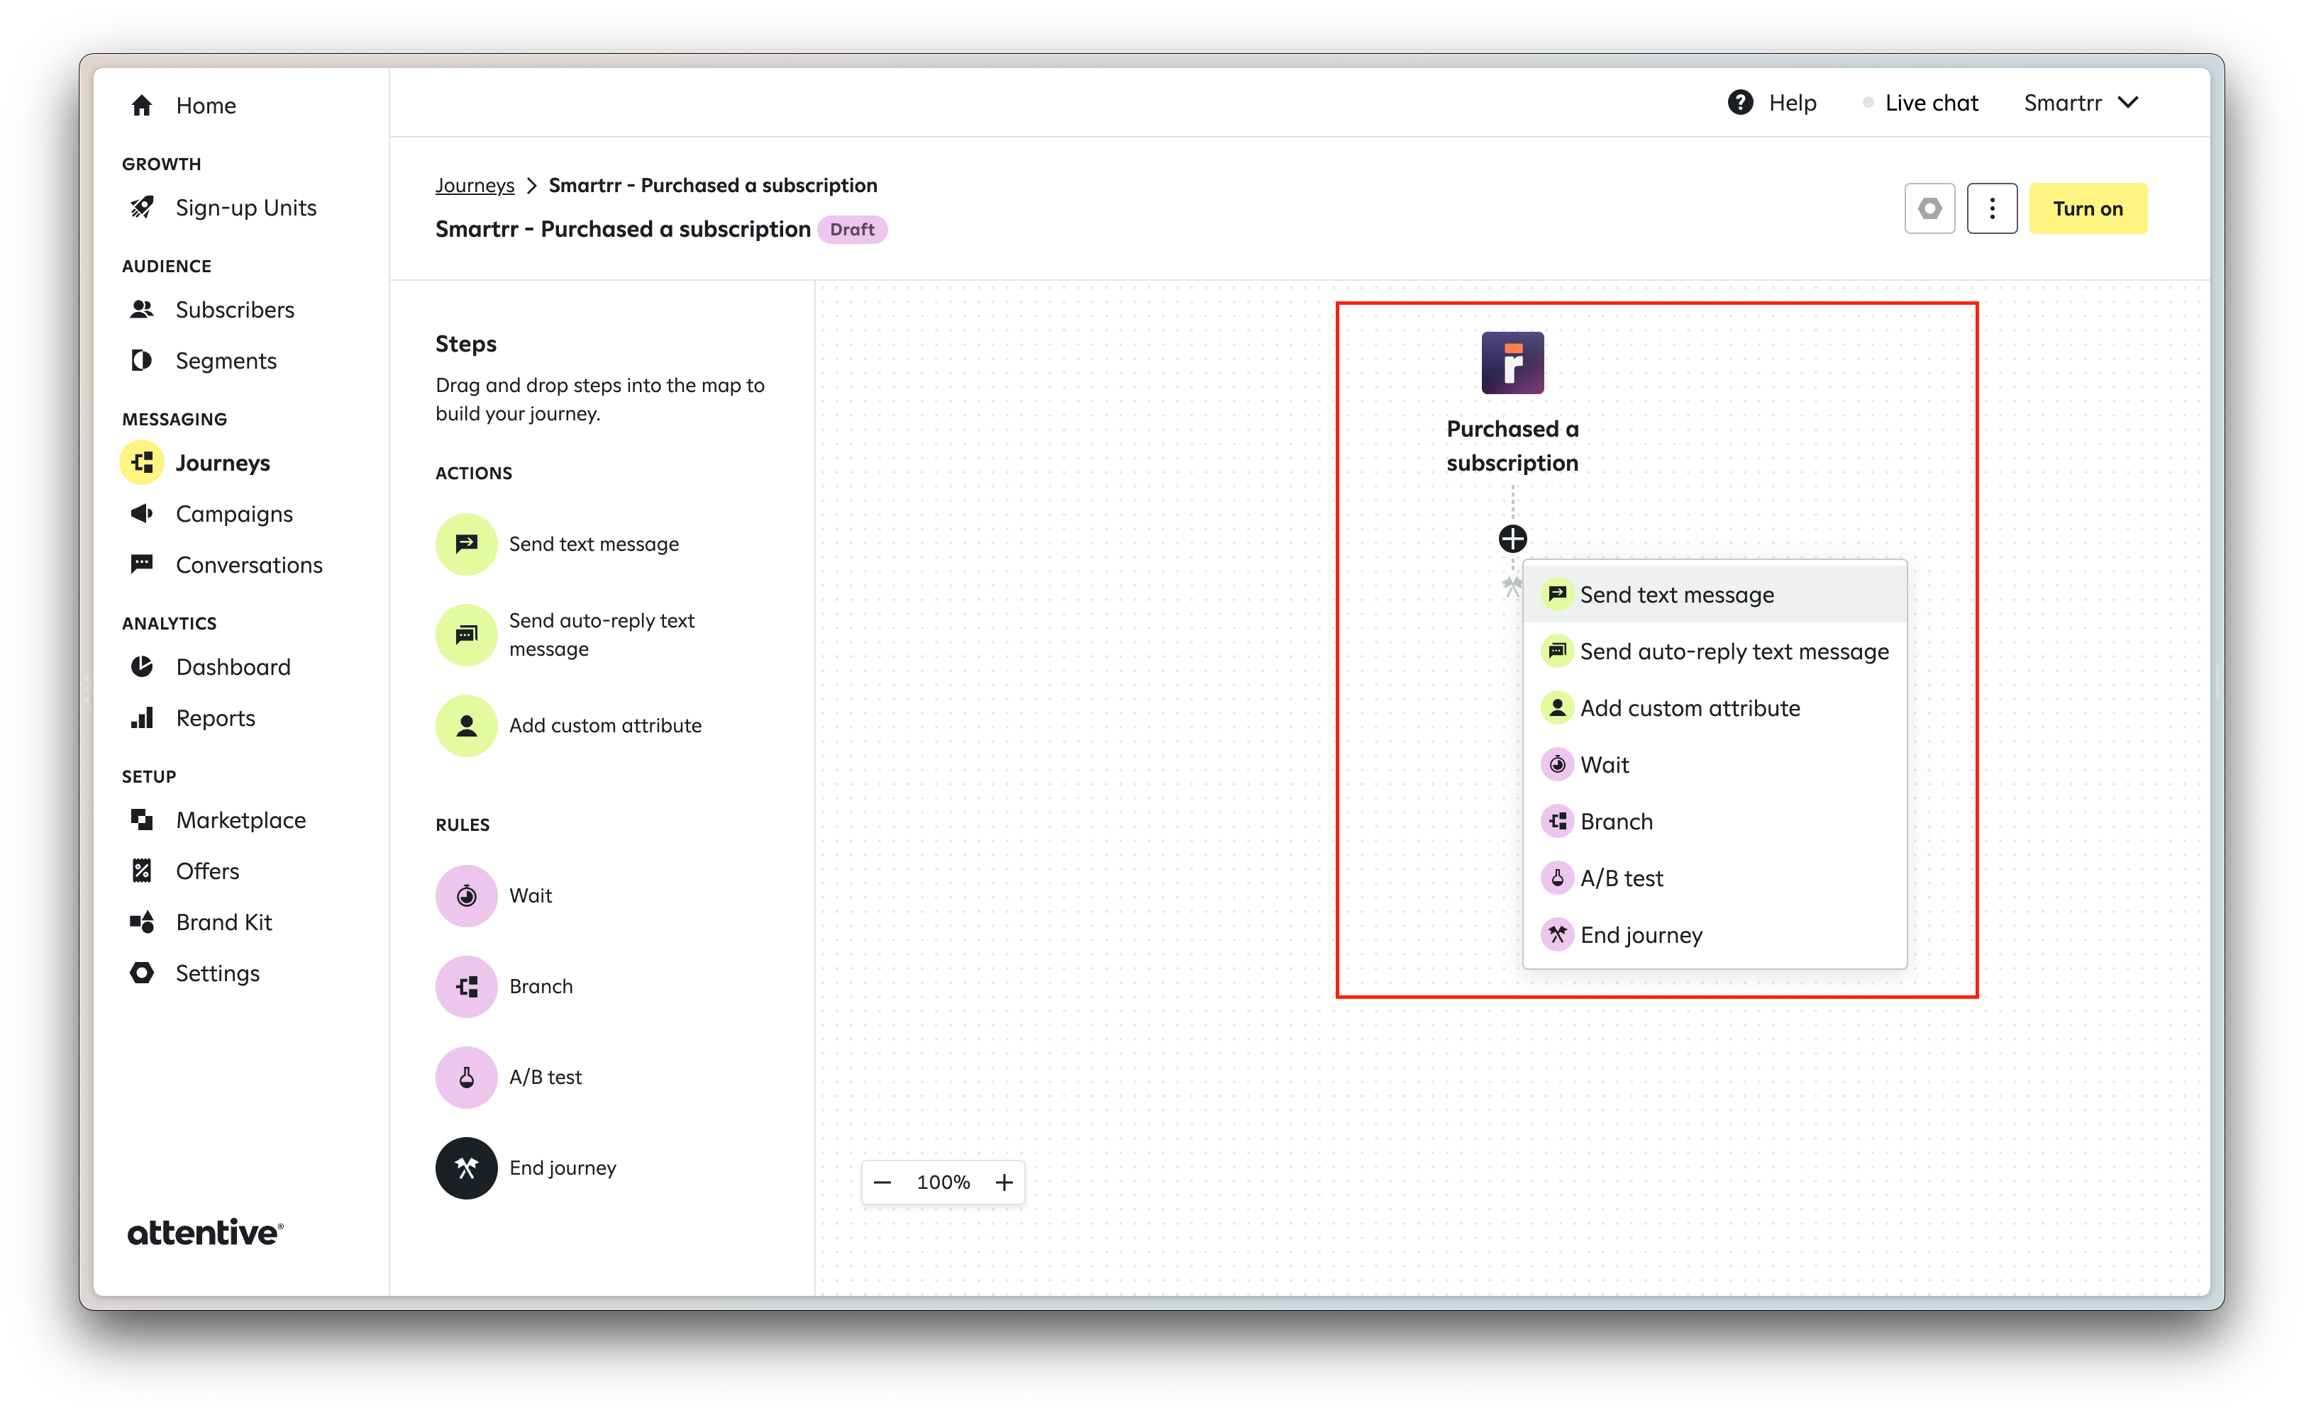Click the Settings gear icon in sidebar
This screenshot has height=1415, width=2304.
(142, 972)
